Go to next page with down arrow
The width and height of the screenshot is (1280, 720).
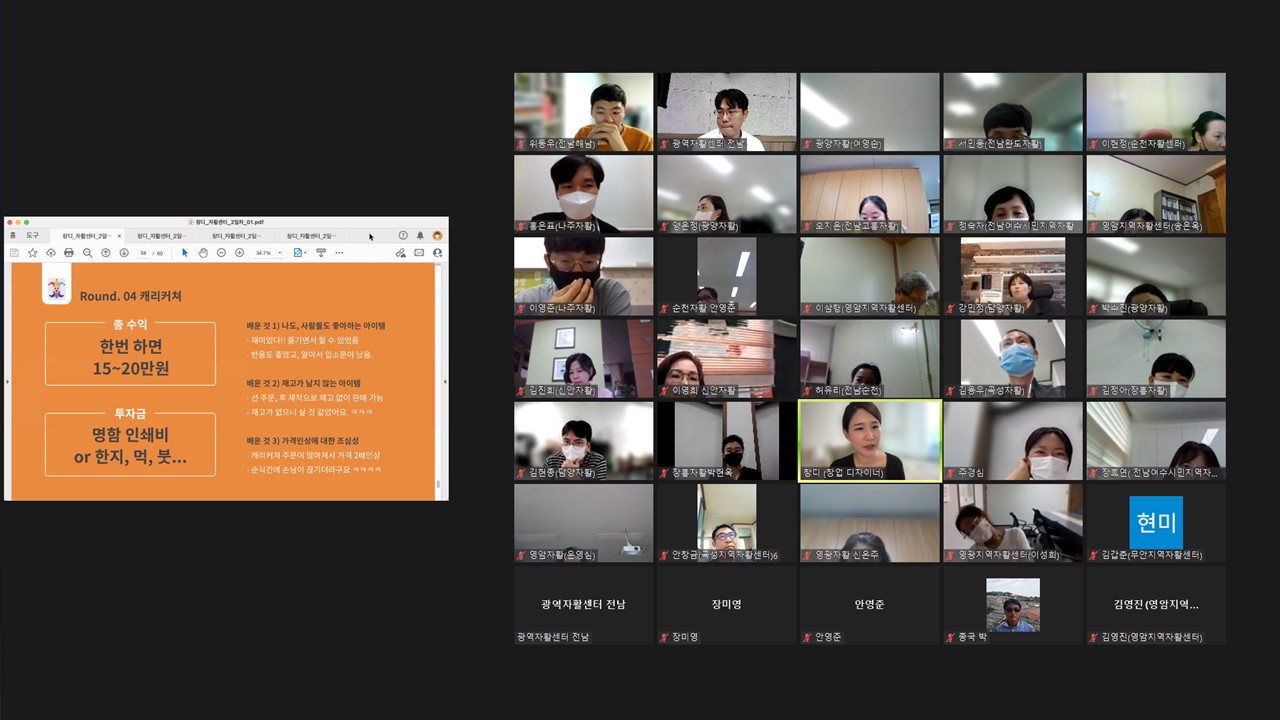(124, 253)
